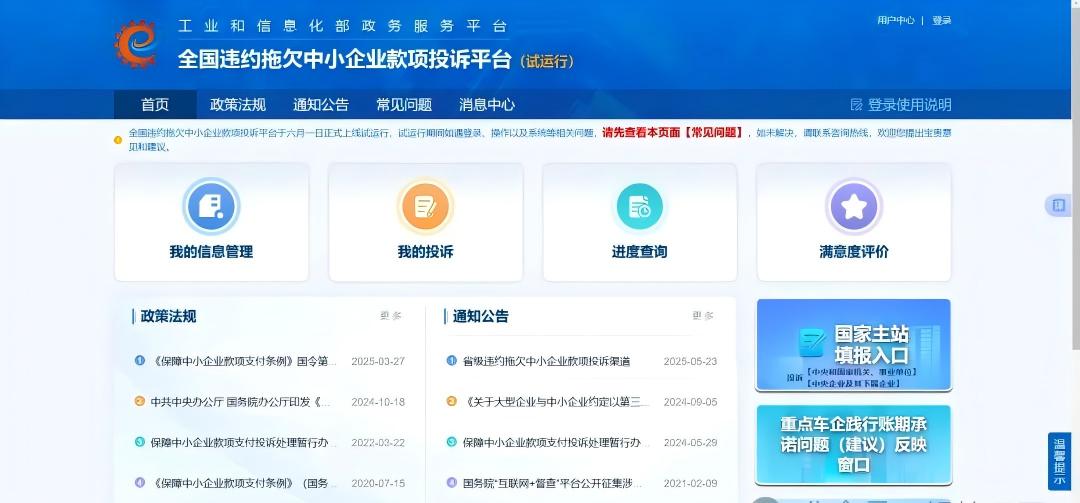
Task: Open 我的投诉 orange edit icon
Action: (x=425, y=207)
